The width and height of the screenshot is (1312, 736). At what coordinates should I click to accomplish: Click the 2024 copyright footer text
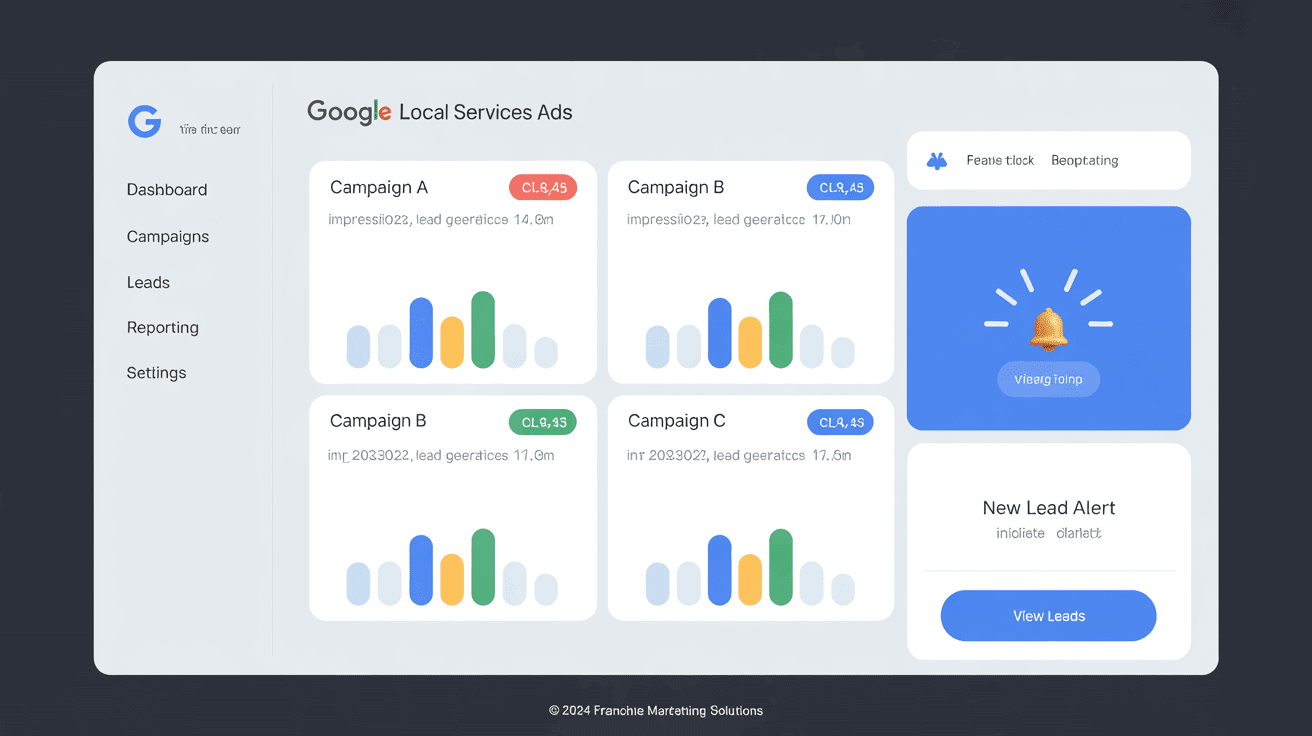click(x=656, y=711)
